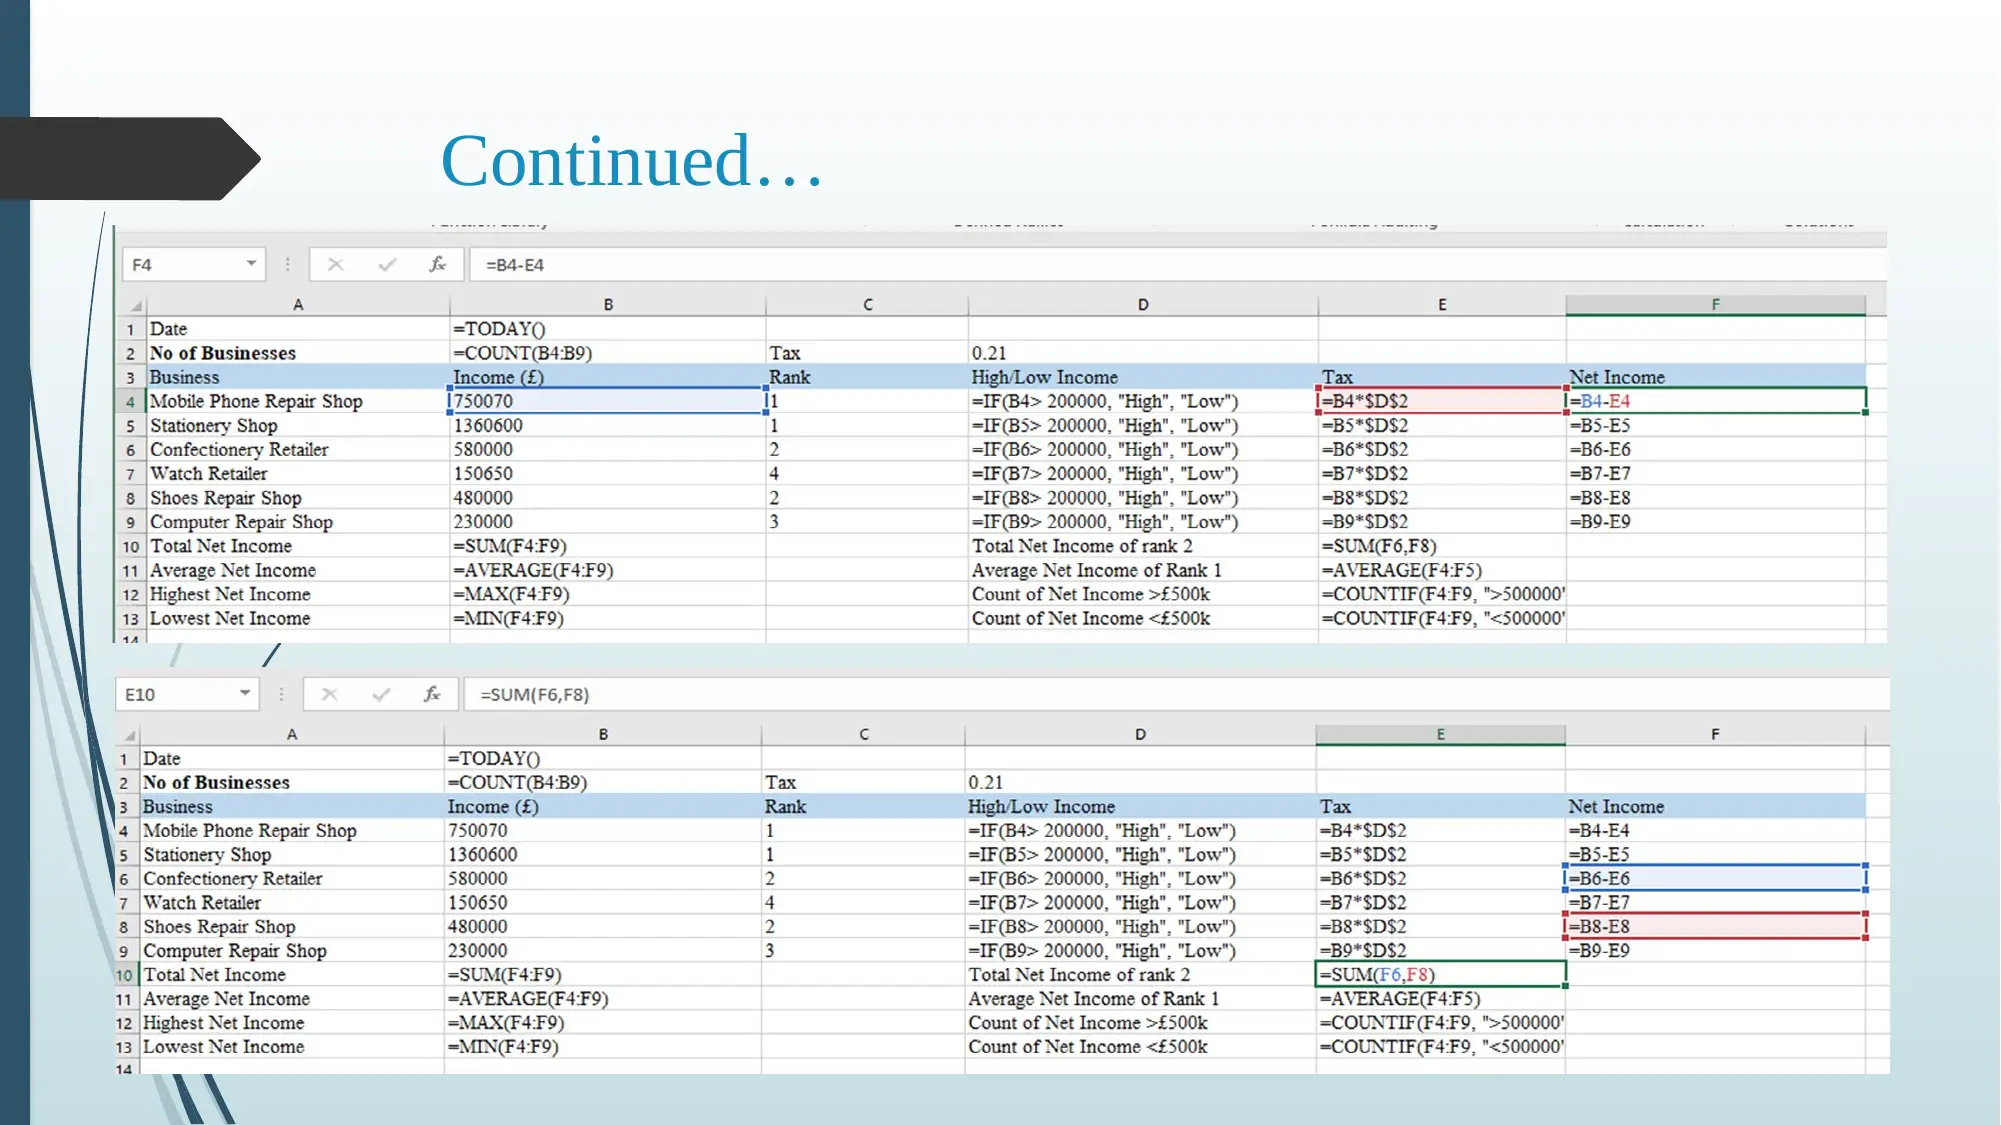Click red-highlighted =B8-E8 cell in lower sheet
This screenshot has width=2001, height=1125.
1716,926
